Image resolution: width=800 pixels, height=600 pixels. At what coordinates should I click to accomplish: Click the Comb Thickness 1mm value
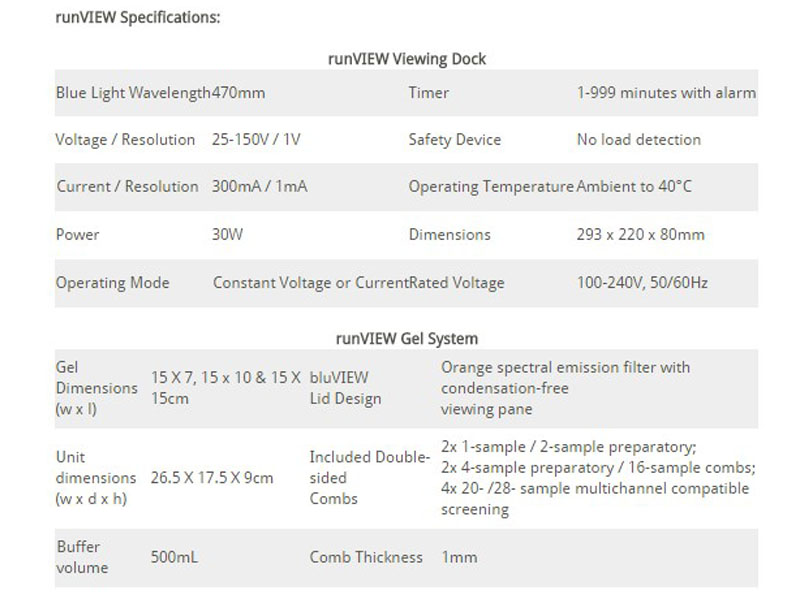(x=459, y=557)
